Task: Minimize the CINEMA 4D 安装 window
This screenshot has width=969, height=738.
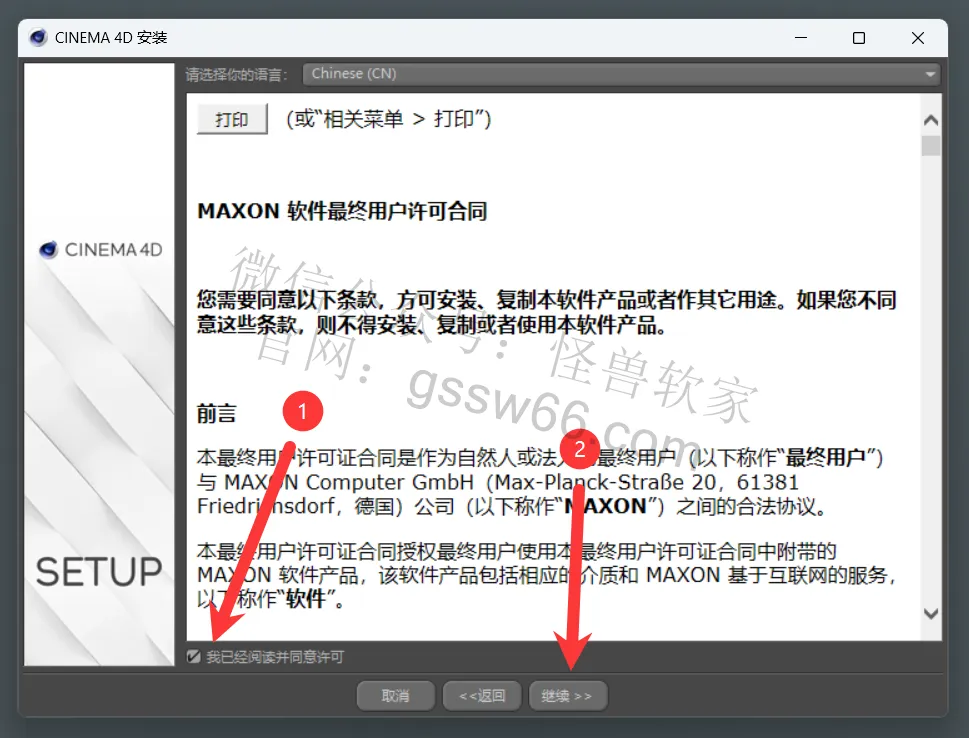Action: coord(801,38)
